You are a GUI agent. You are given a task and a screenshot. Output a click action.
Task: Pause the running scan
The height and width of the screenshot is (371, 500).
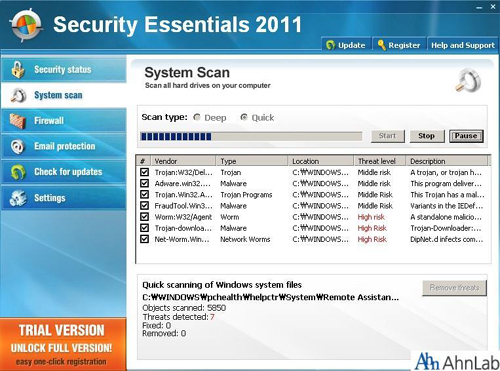(466, 136)
